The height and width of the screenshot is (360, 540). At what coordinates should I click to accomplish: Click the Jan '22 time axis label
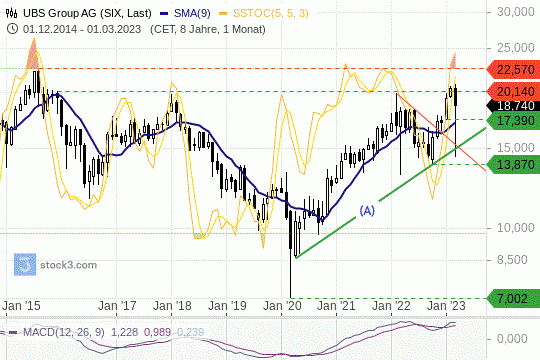click(391, 306)
